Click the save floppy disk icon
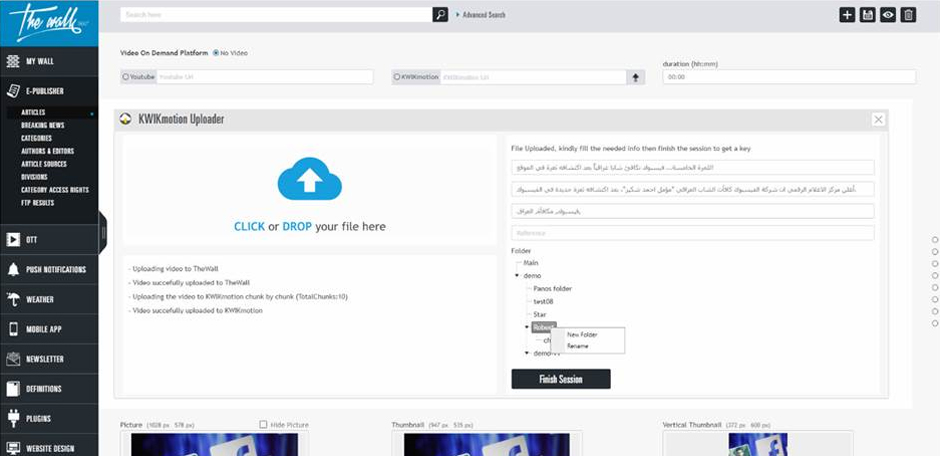The height and width of the screenshot is (456, 940). coord(867,15)
